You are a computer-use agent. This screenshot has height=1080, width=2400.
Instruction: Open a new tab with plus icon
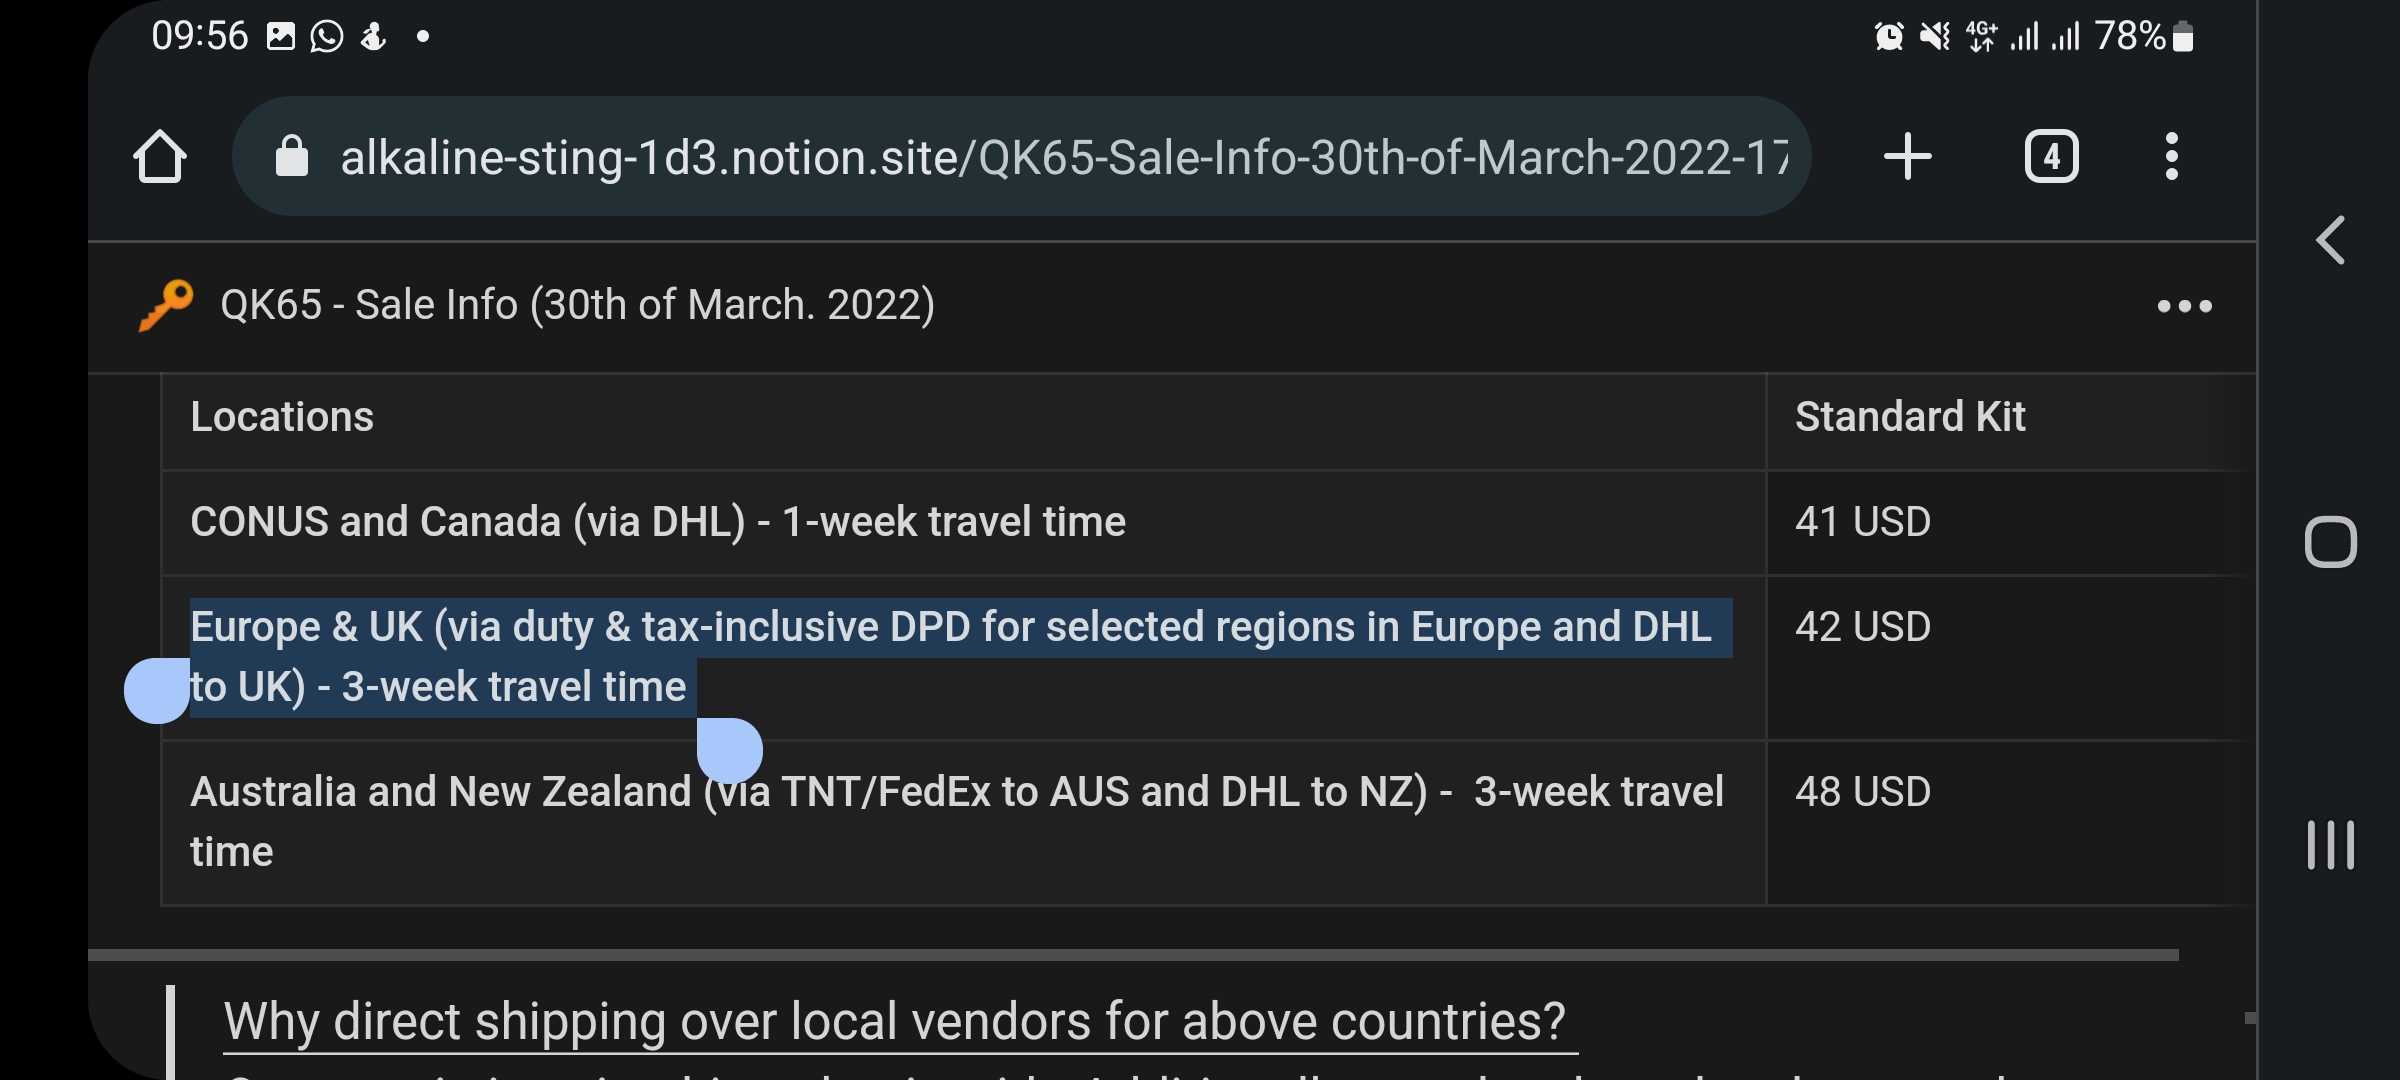(1908, 157)
